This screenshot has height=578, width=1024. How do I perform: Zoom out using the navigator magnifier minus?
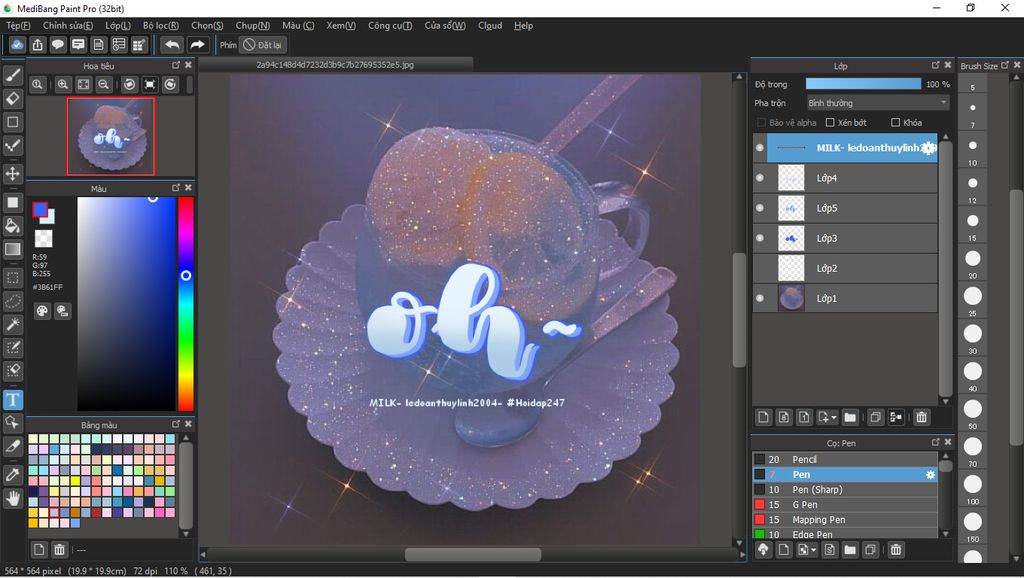103,84
